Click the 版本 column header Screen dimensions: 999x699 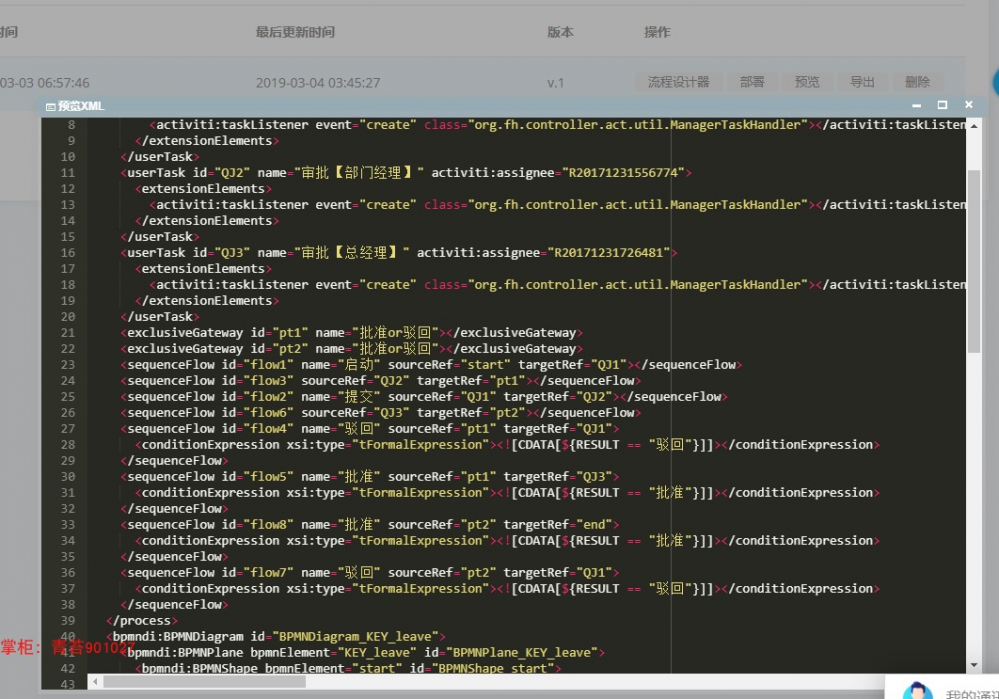560,32
